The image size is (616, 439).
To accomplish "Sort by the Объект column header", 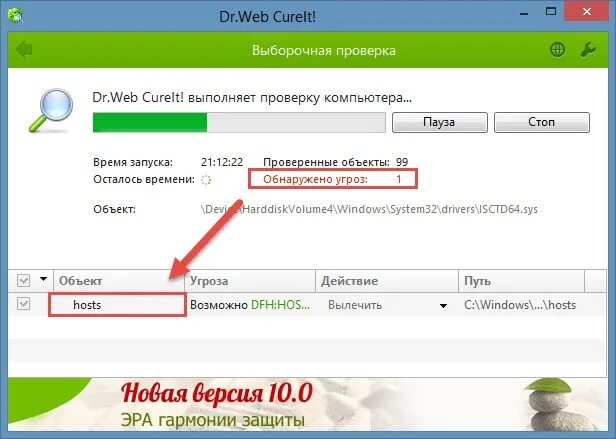I will coord(119,281).
